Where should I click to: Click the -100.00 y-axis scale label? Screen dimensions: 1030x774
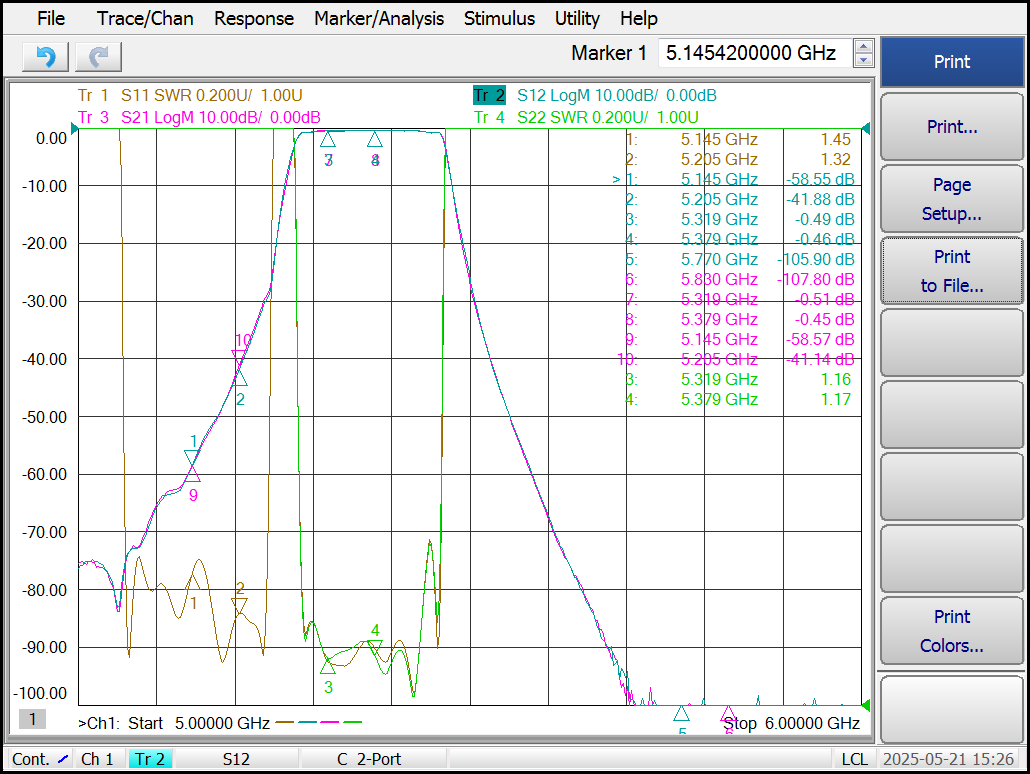(x=40, y=694)
